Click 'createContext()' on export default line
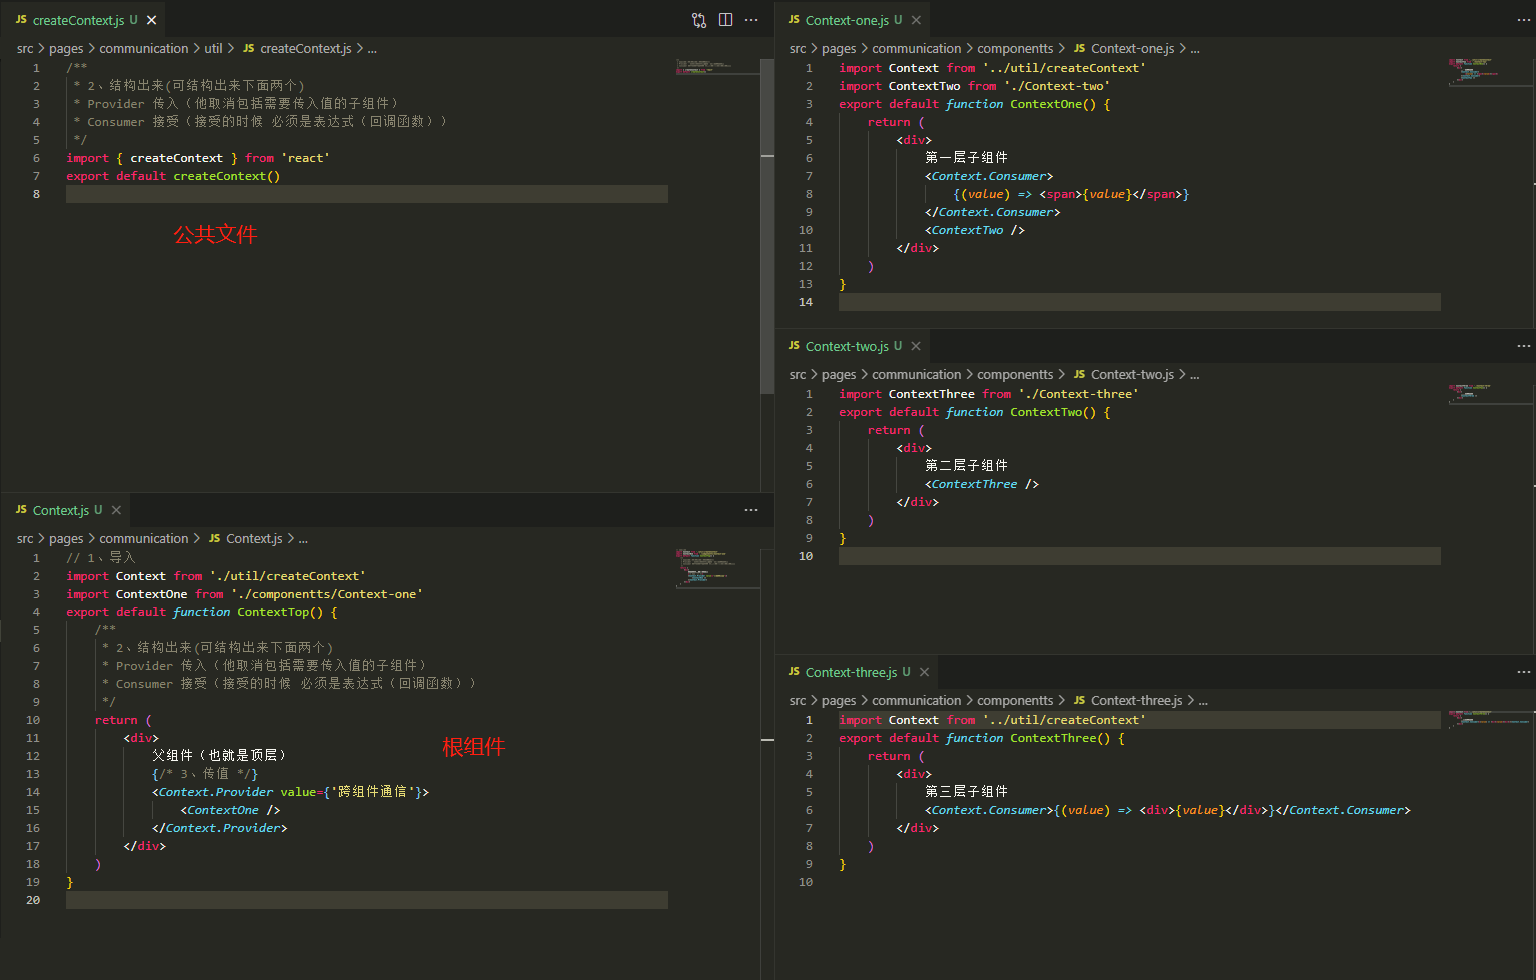Viewport: 1536px width, 980px height. click(227, 176)
